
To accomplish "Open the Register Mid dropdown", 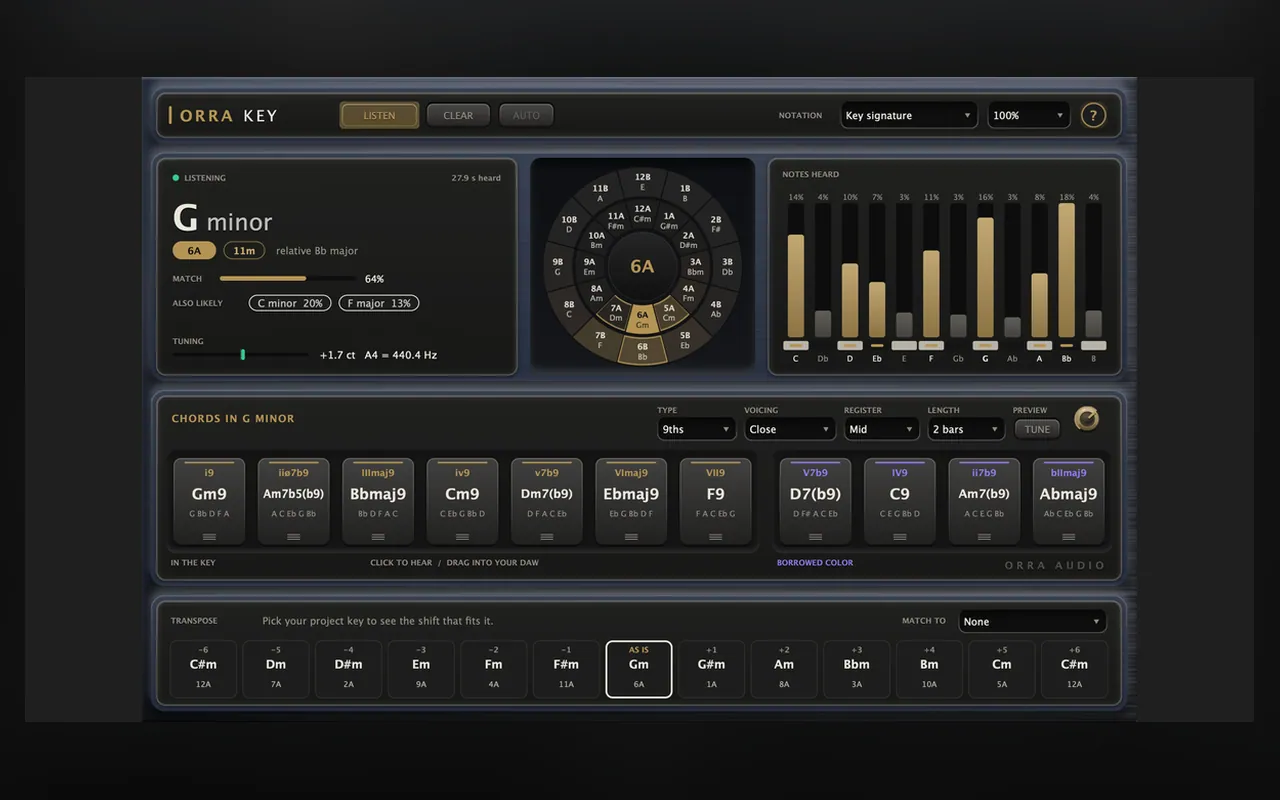I will pos(881,429).
